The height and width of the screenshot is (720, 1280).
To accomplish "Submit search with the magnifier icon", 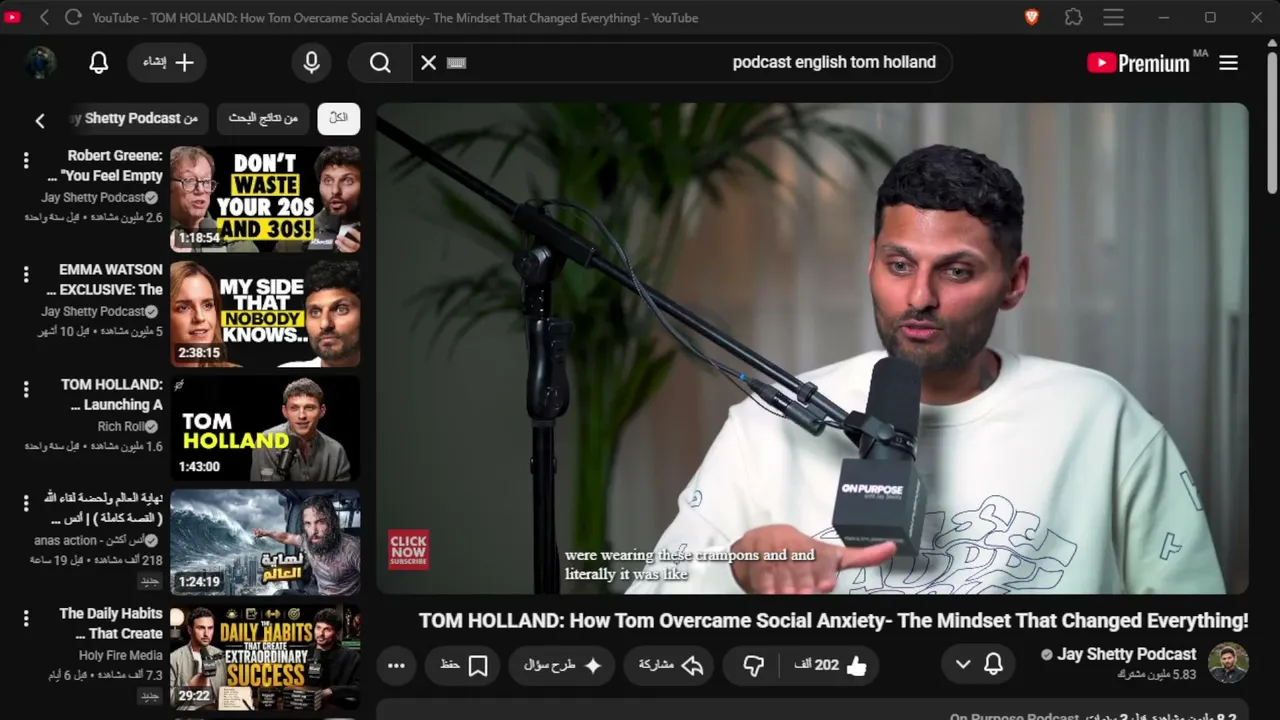I will pyautogui.click(x=380, y=62).
